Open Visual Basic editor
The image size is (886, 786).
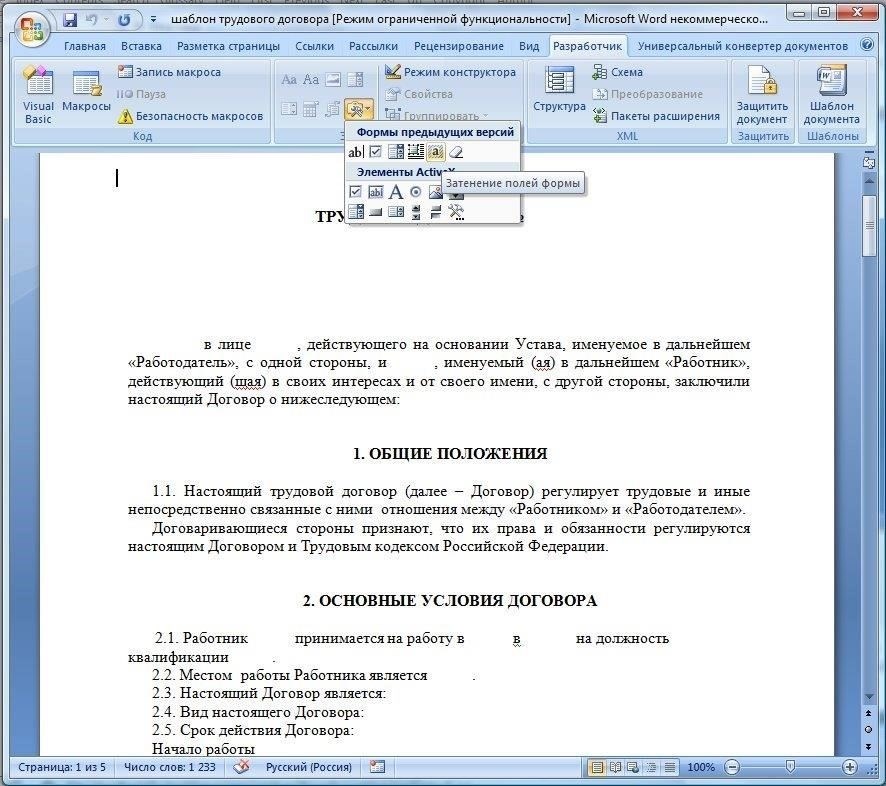pyautogui.click(x=38, y=94)
